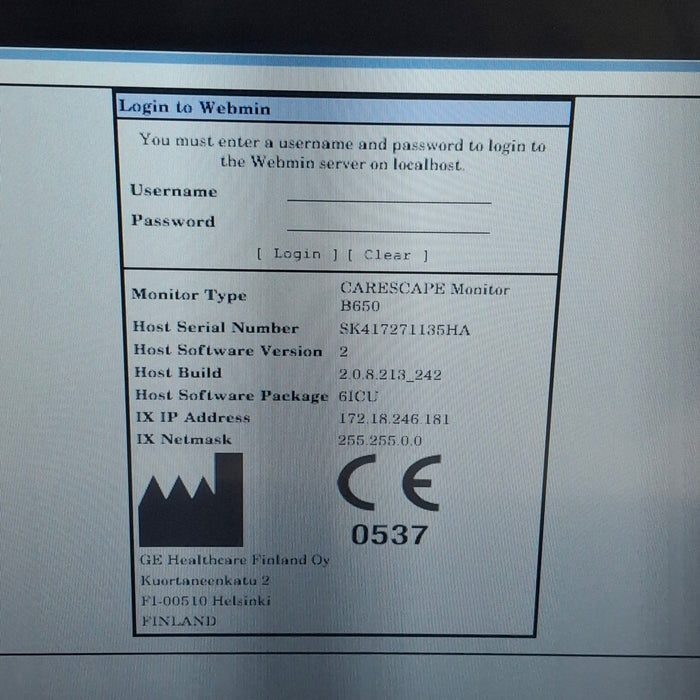Click the Kuortaneenkatu 2 address line
This screenshot has height=700, width=700.
(205, 580)
